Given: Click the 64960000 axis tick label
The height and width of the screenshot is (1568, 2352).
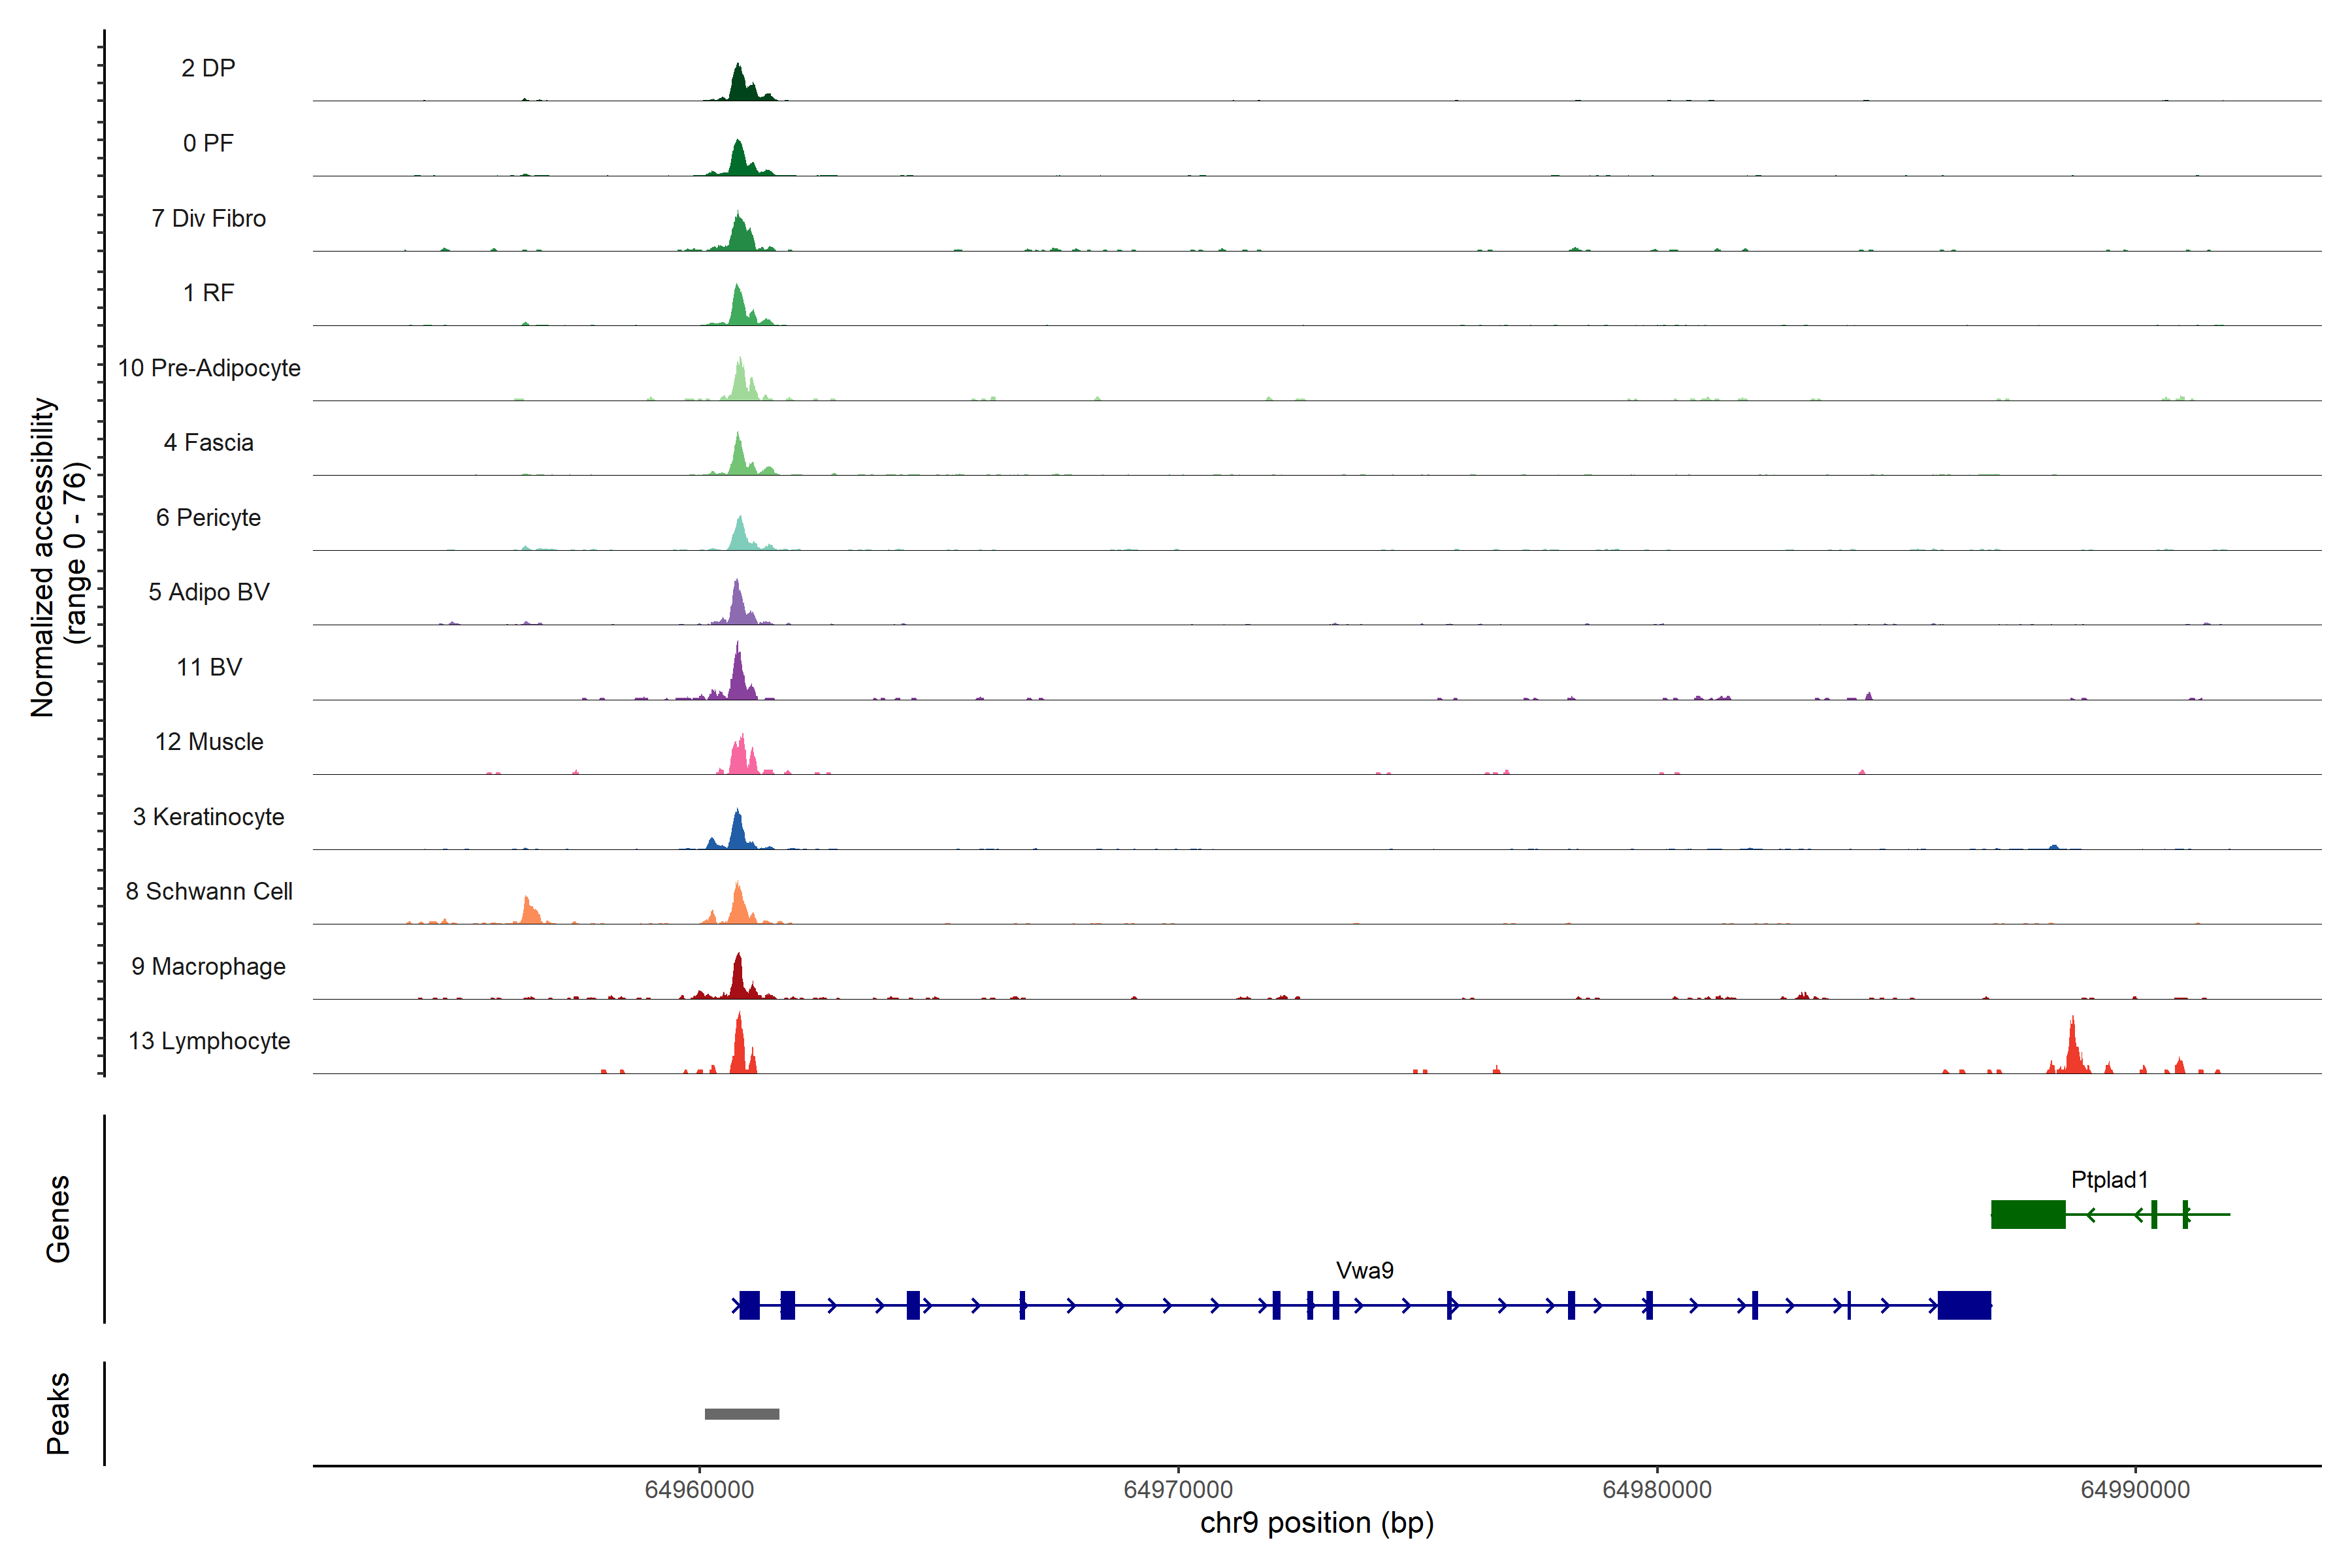Looking at the screenshot, I should [x=699, y=1490].
